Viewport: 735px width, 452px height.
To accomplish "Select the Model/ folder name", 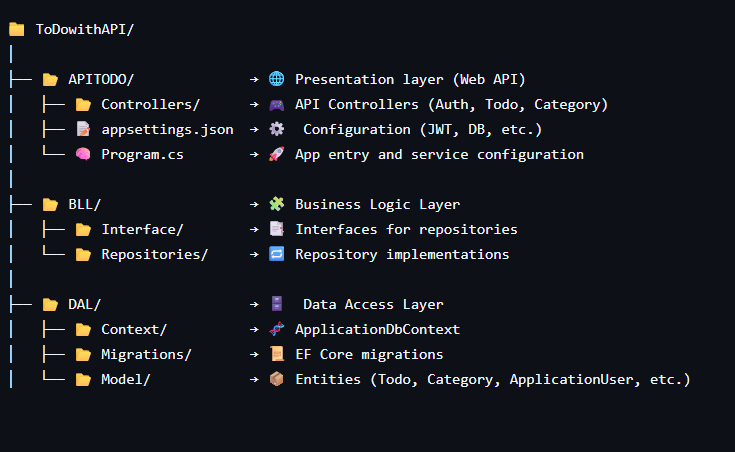I will point(126,379).
